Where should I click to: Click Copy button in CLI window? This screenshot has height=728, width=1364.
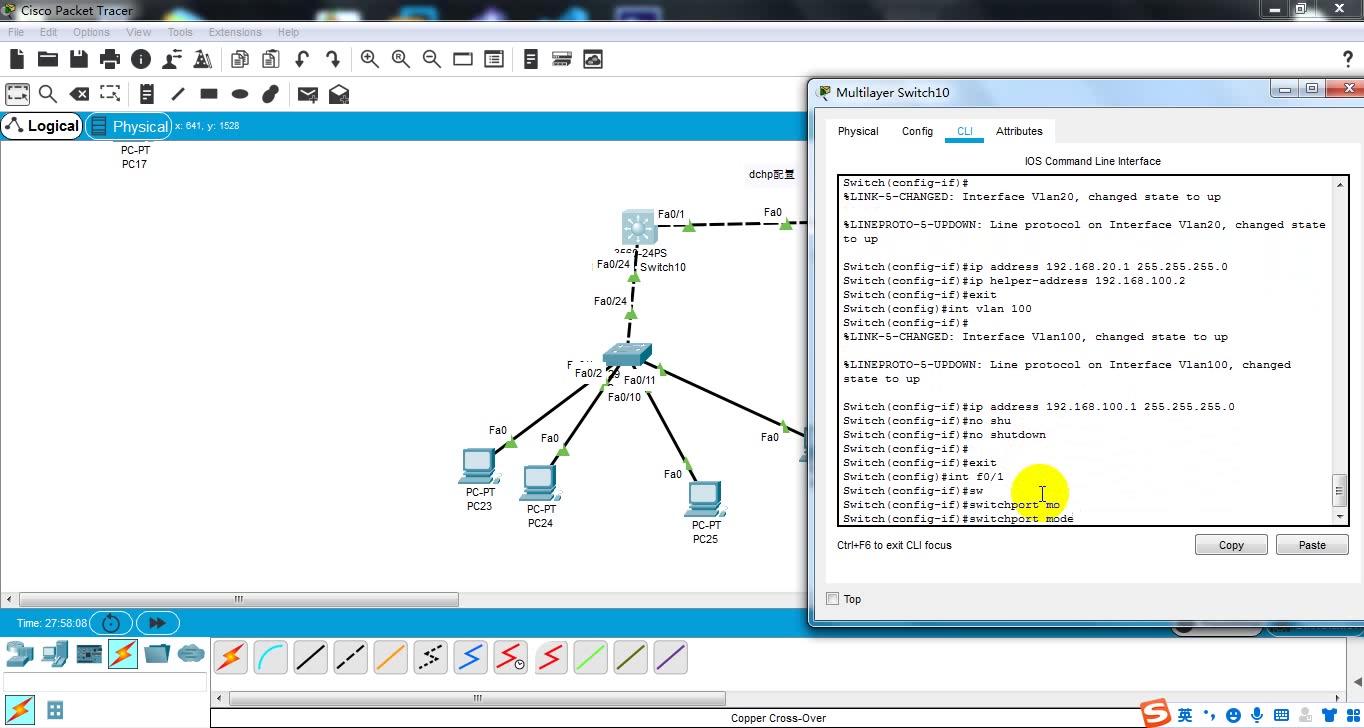click(x=1231, y=545)
